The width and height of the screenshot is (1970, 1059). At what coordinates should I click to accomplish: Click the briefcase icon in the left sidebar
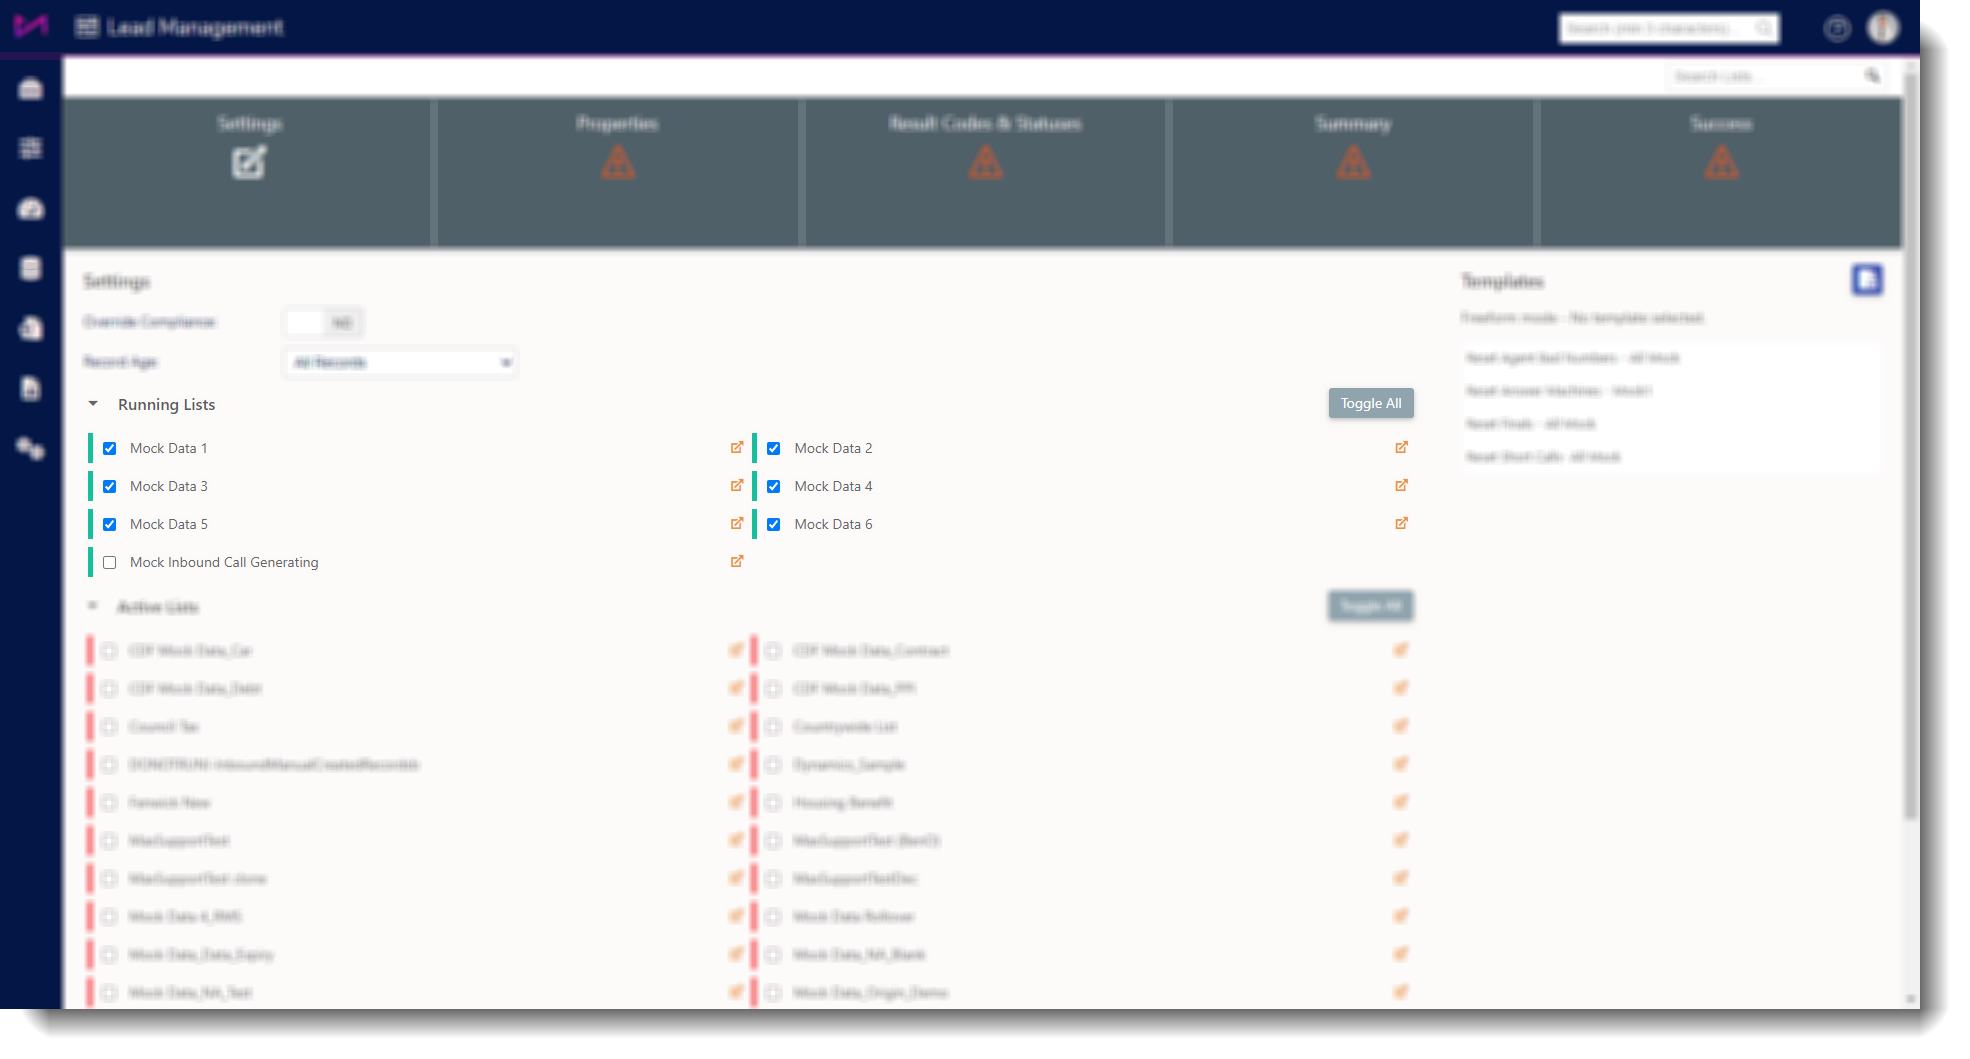pos(31,89)
